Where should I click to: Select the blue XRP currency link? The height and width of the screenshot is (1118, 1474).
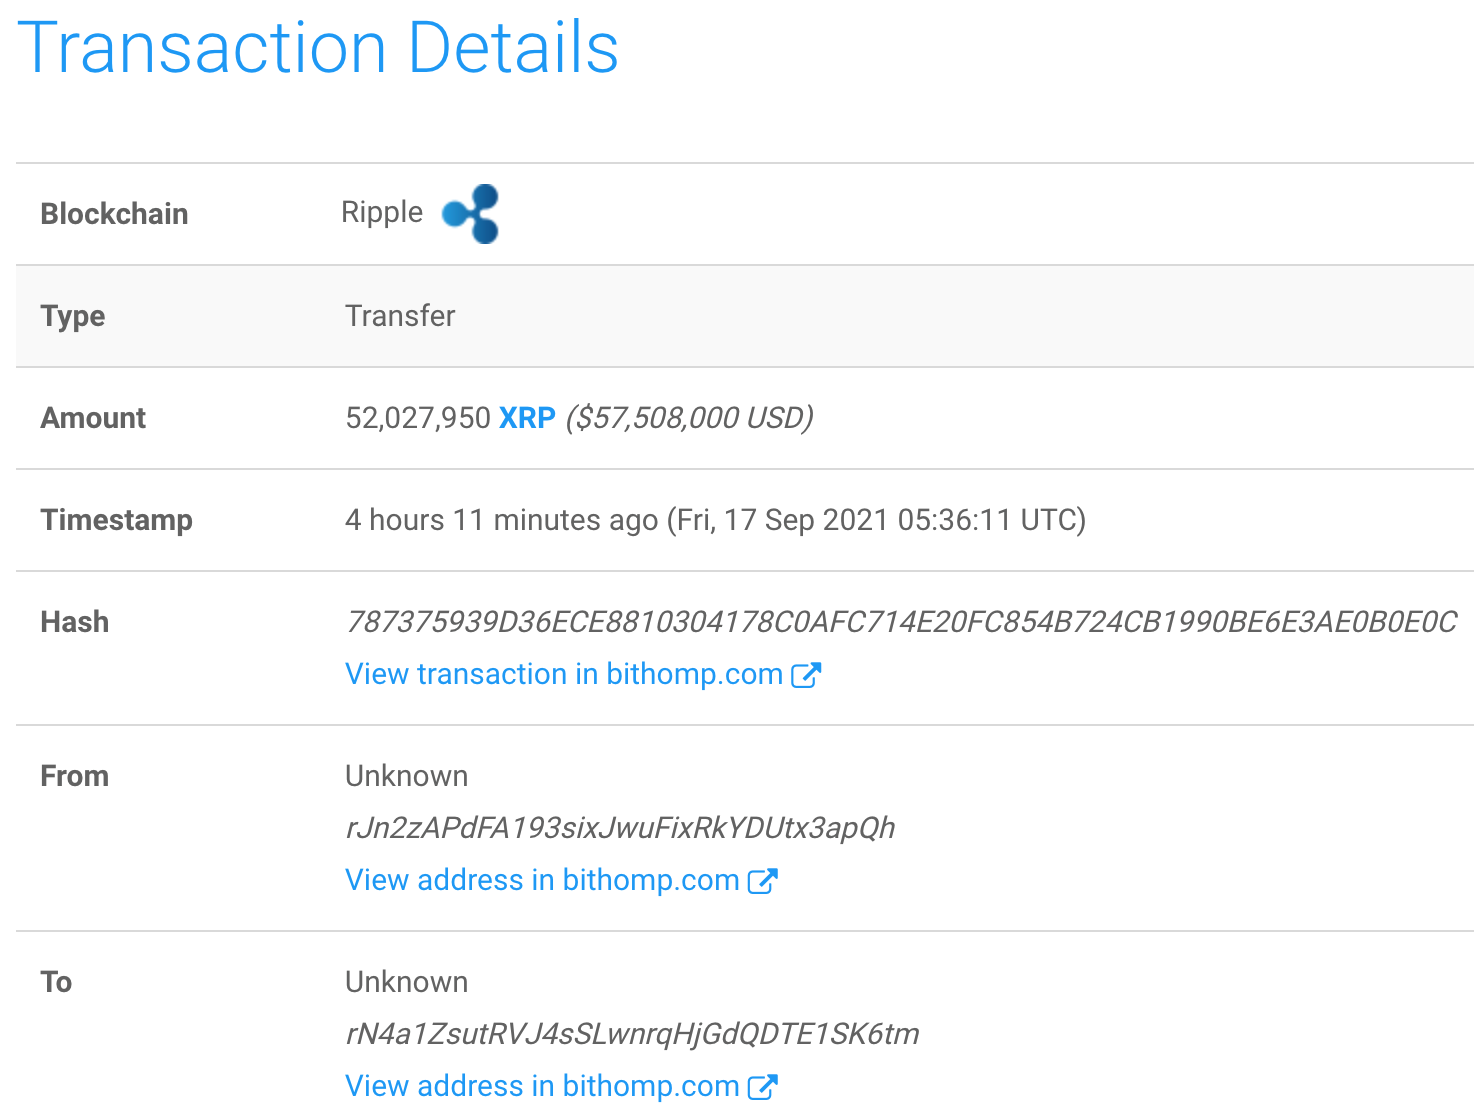pyautogui.click(x=526, y=418)
